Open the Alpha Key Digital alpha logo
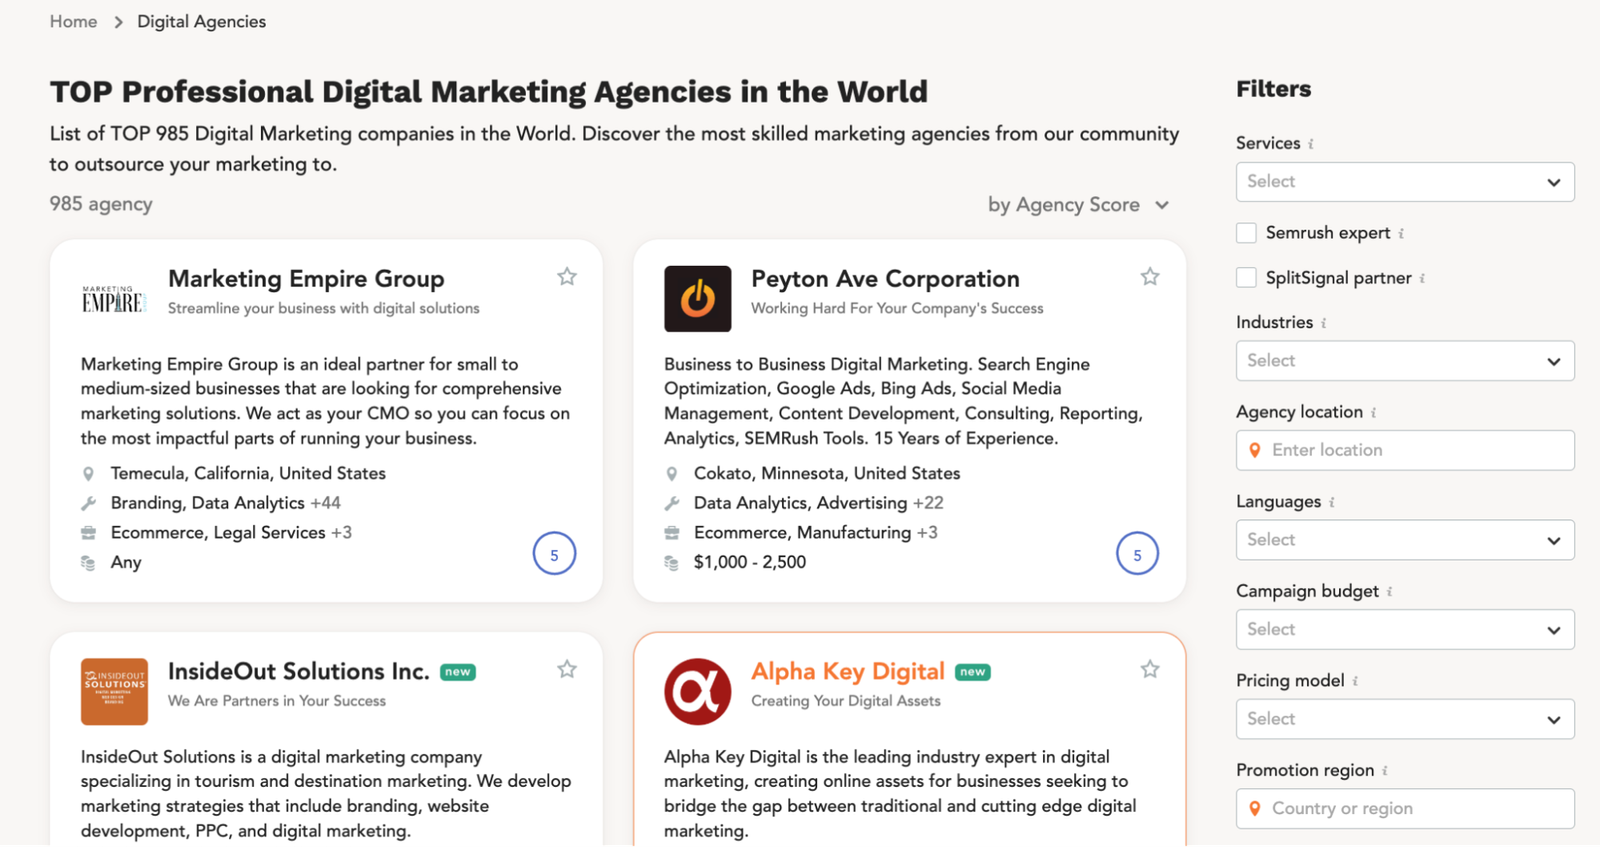Image resolution: width=1600 pixels, height=847 pixels. coord(698,691)
